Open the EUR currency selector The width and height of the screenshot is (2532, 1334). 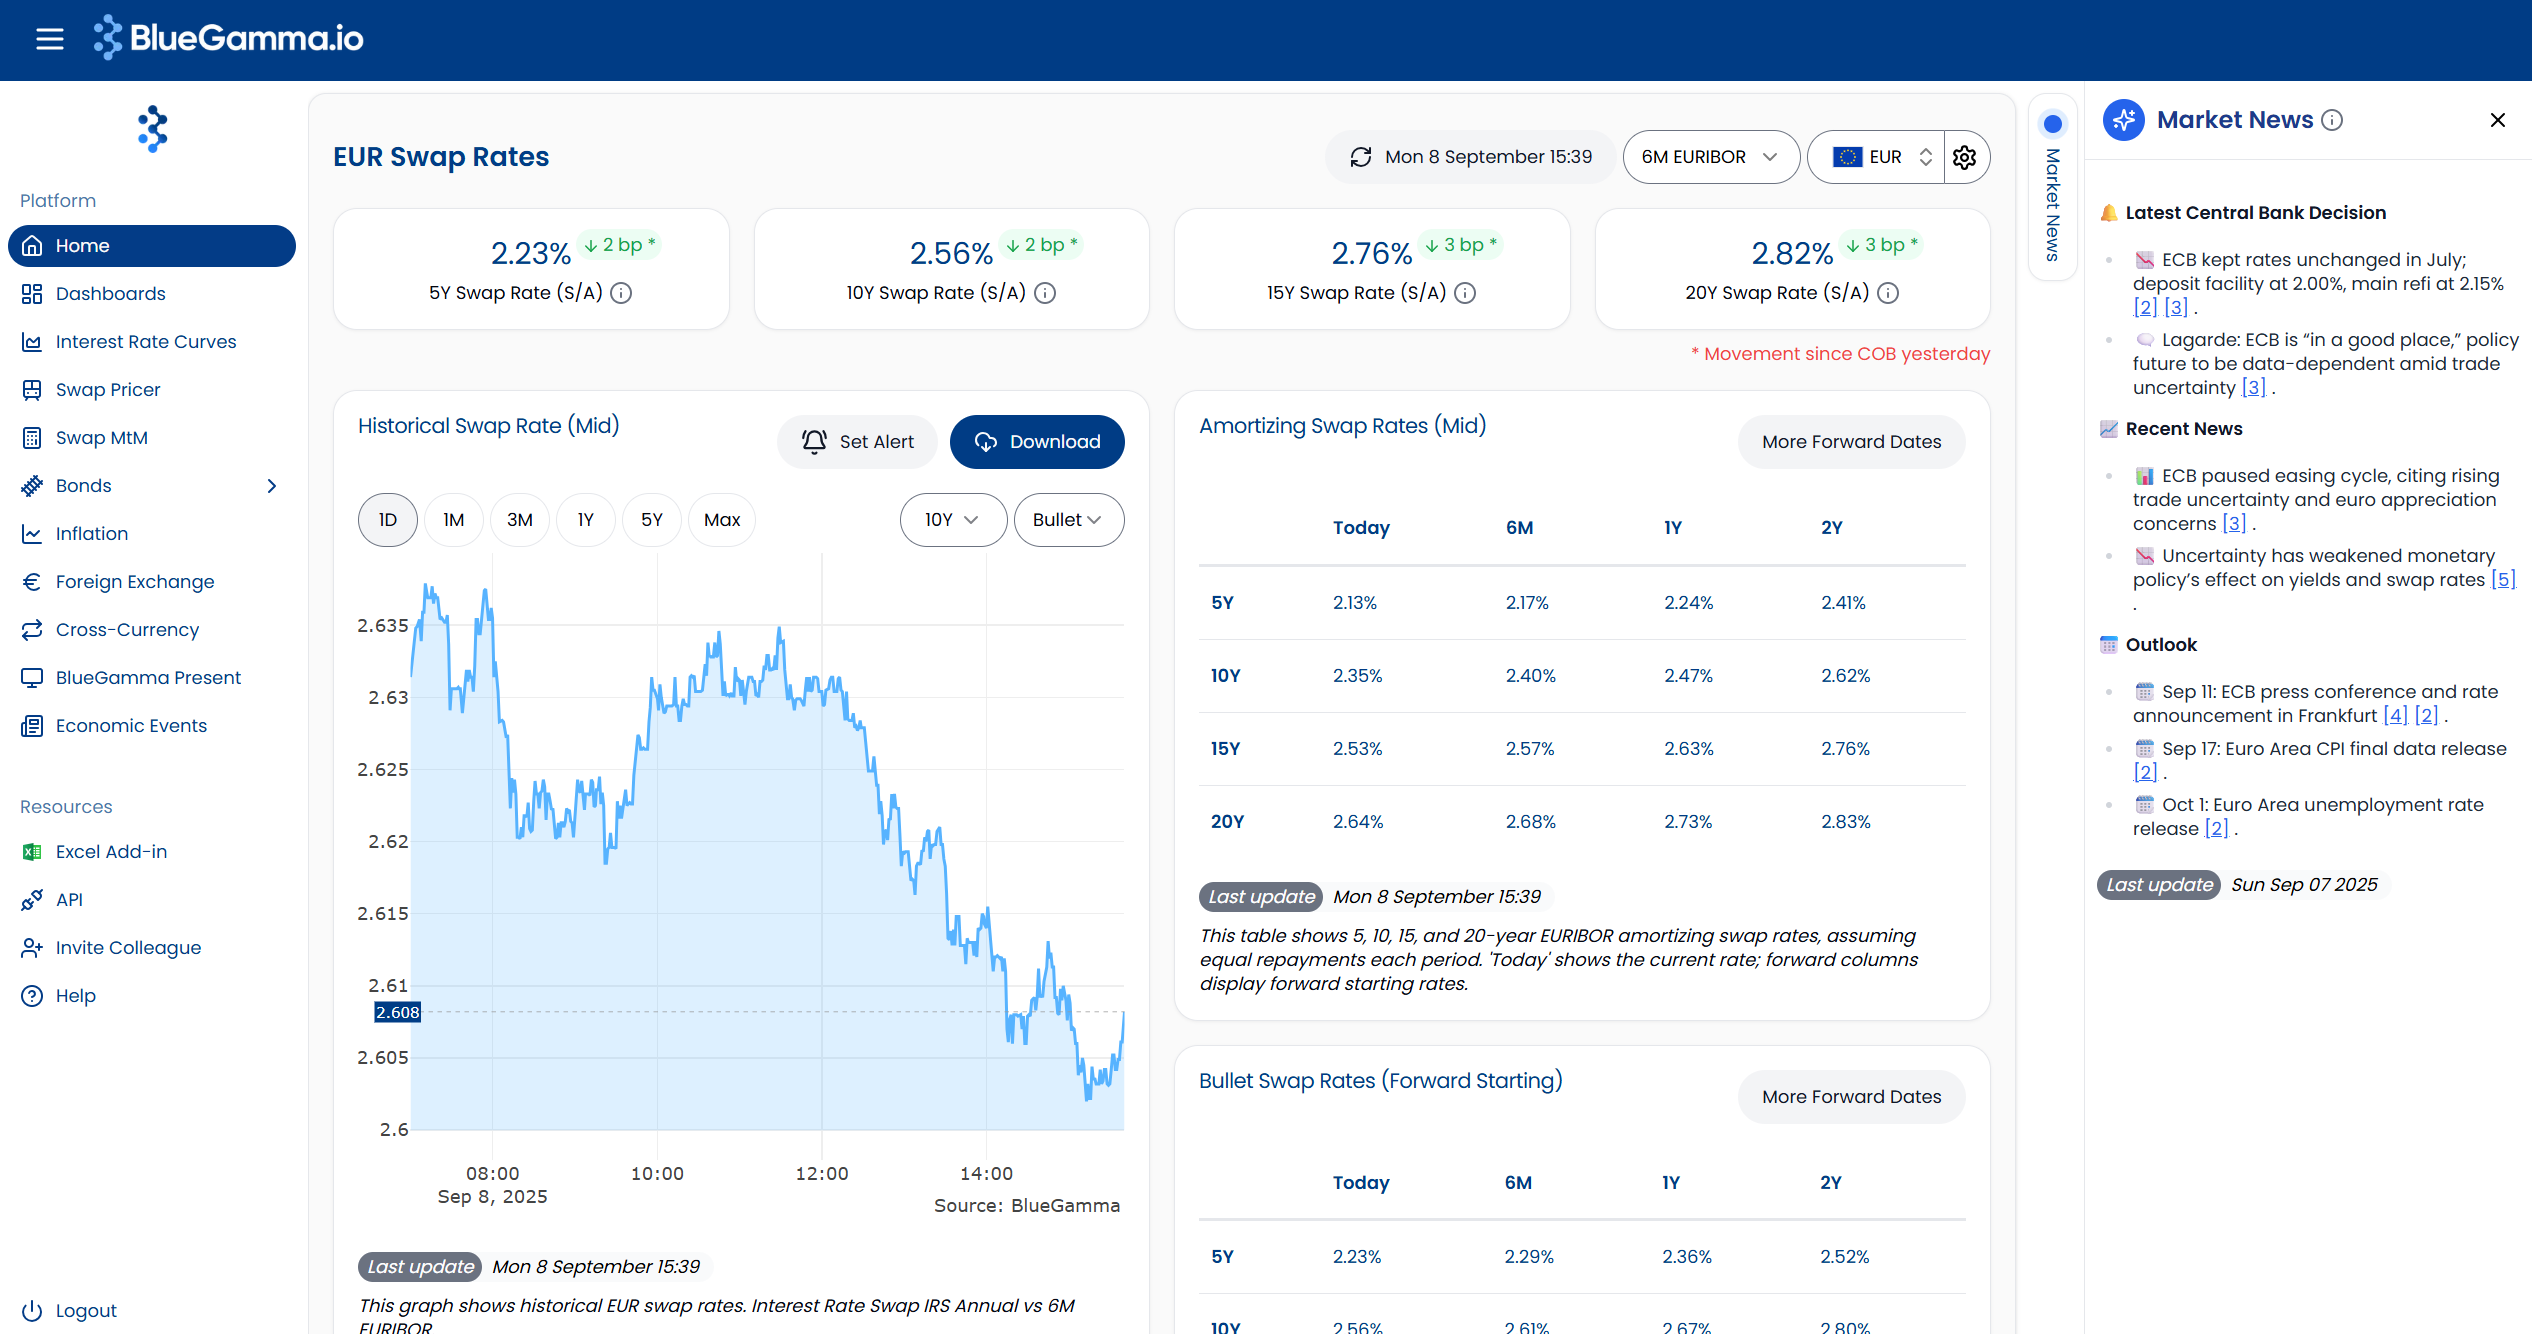(x=1876, y=157)
